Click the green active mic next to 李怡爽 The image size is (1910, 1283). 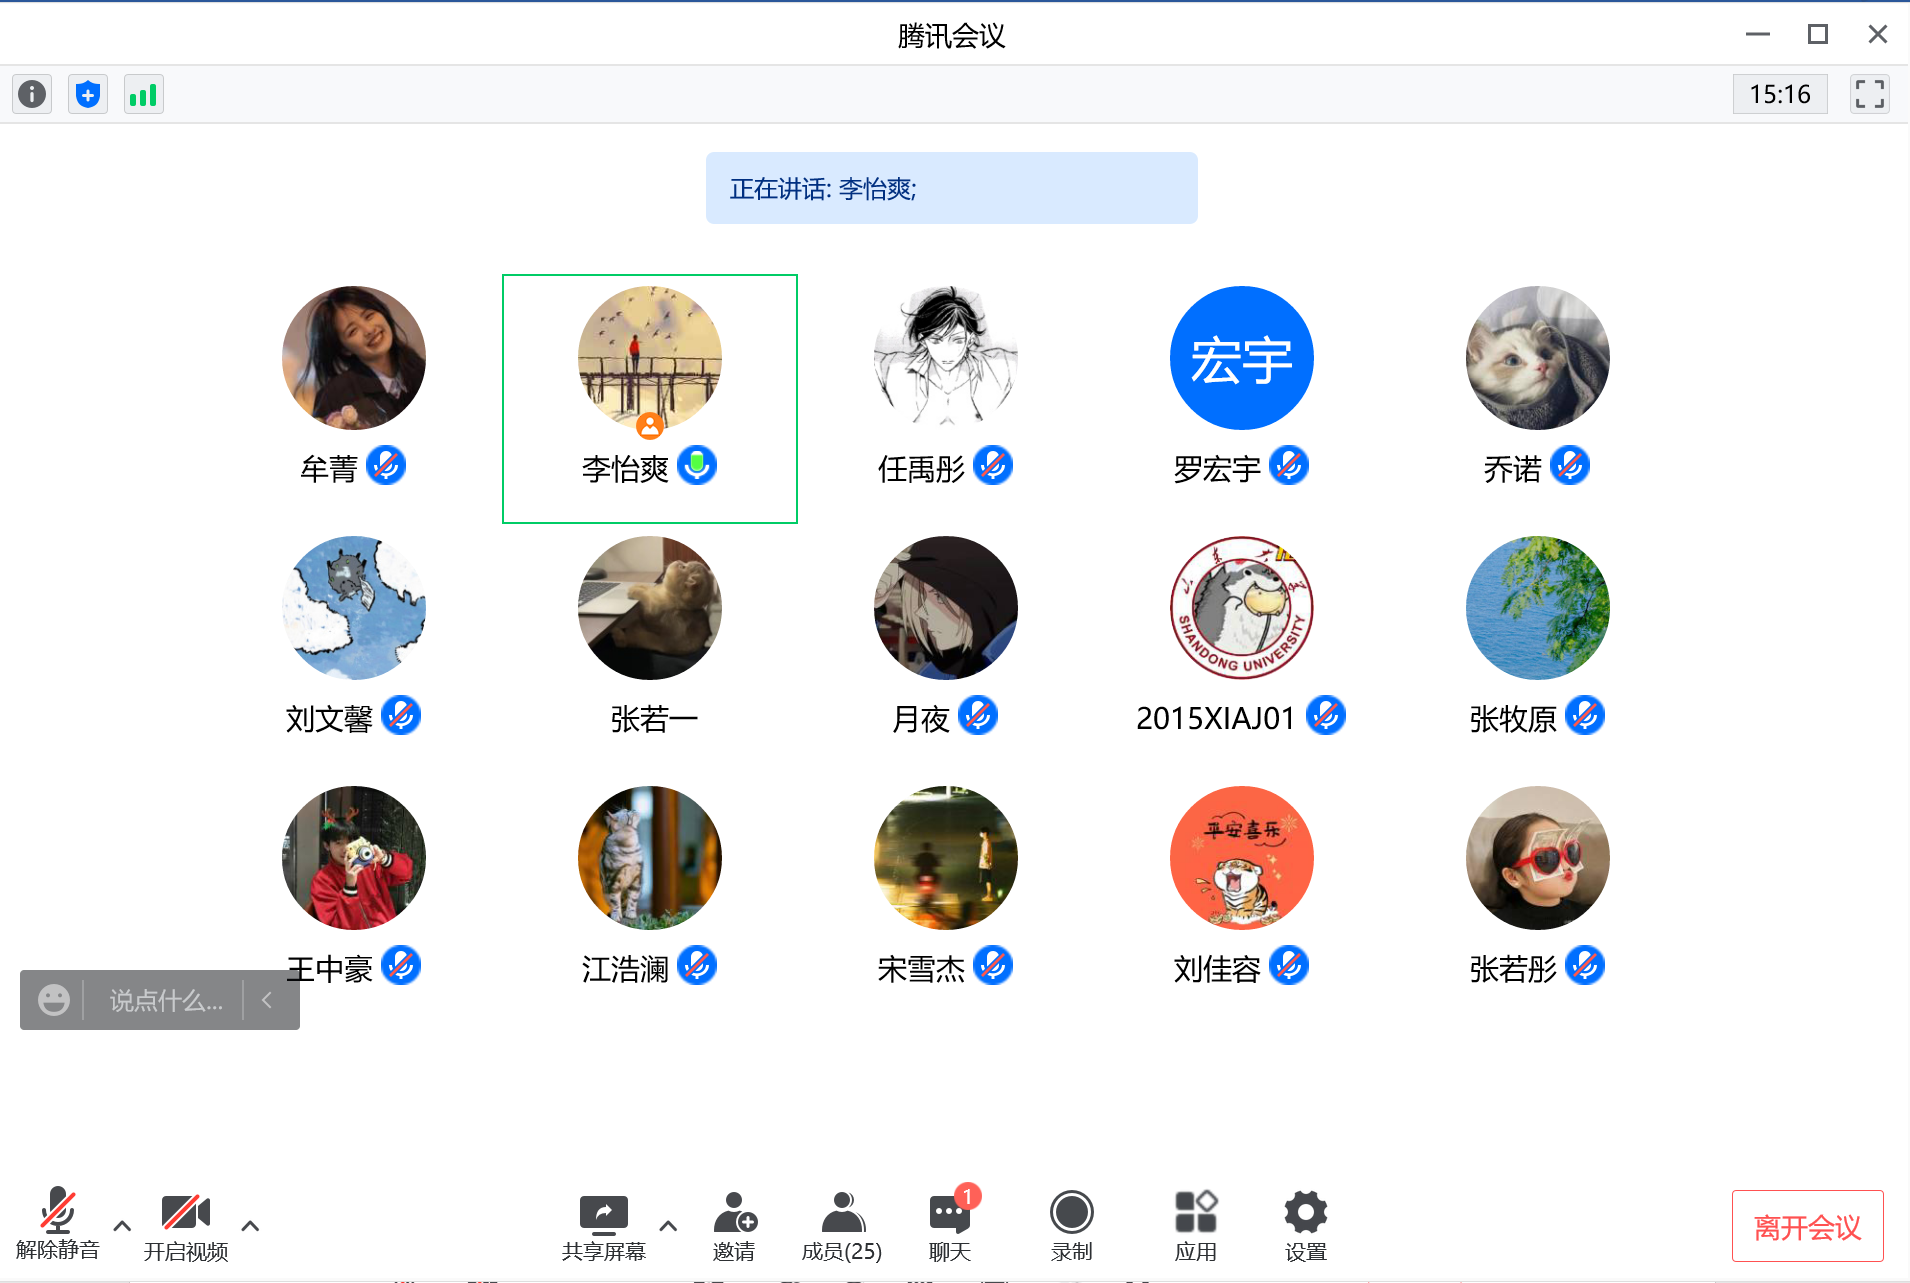pos(697,466)
